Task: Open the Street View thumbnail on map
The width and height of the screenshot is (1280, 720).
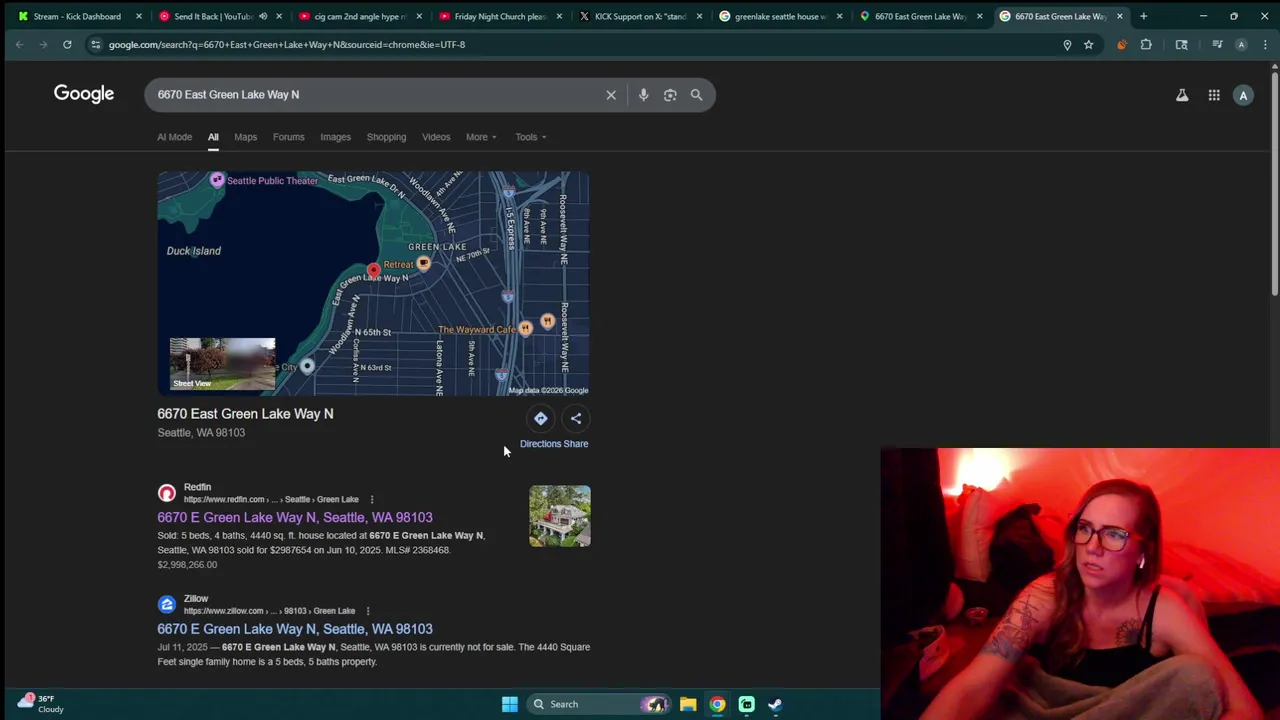Action: click(x=222, y=364)
